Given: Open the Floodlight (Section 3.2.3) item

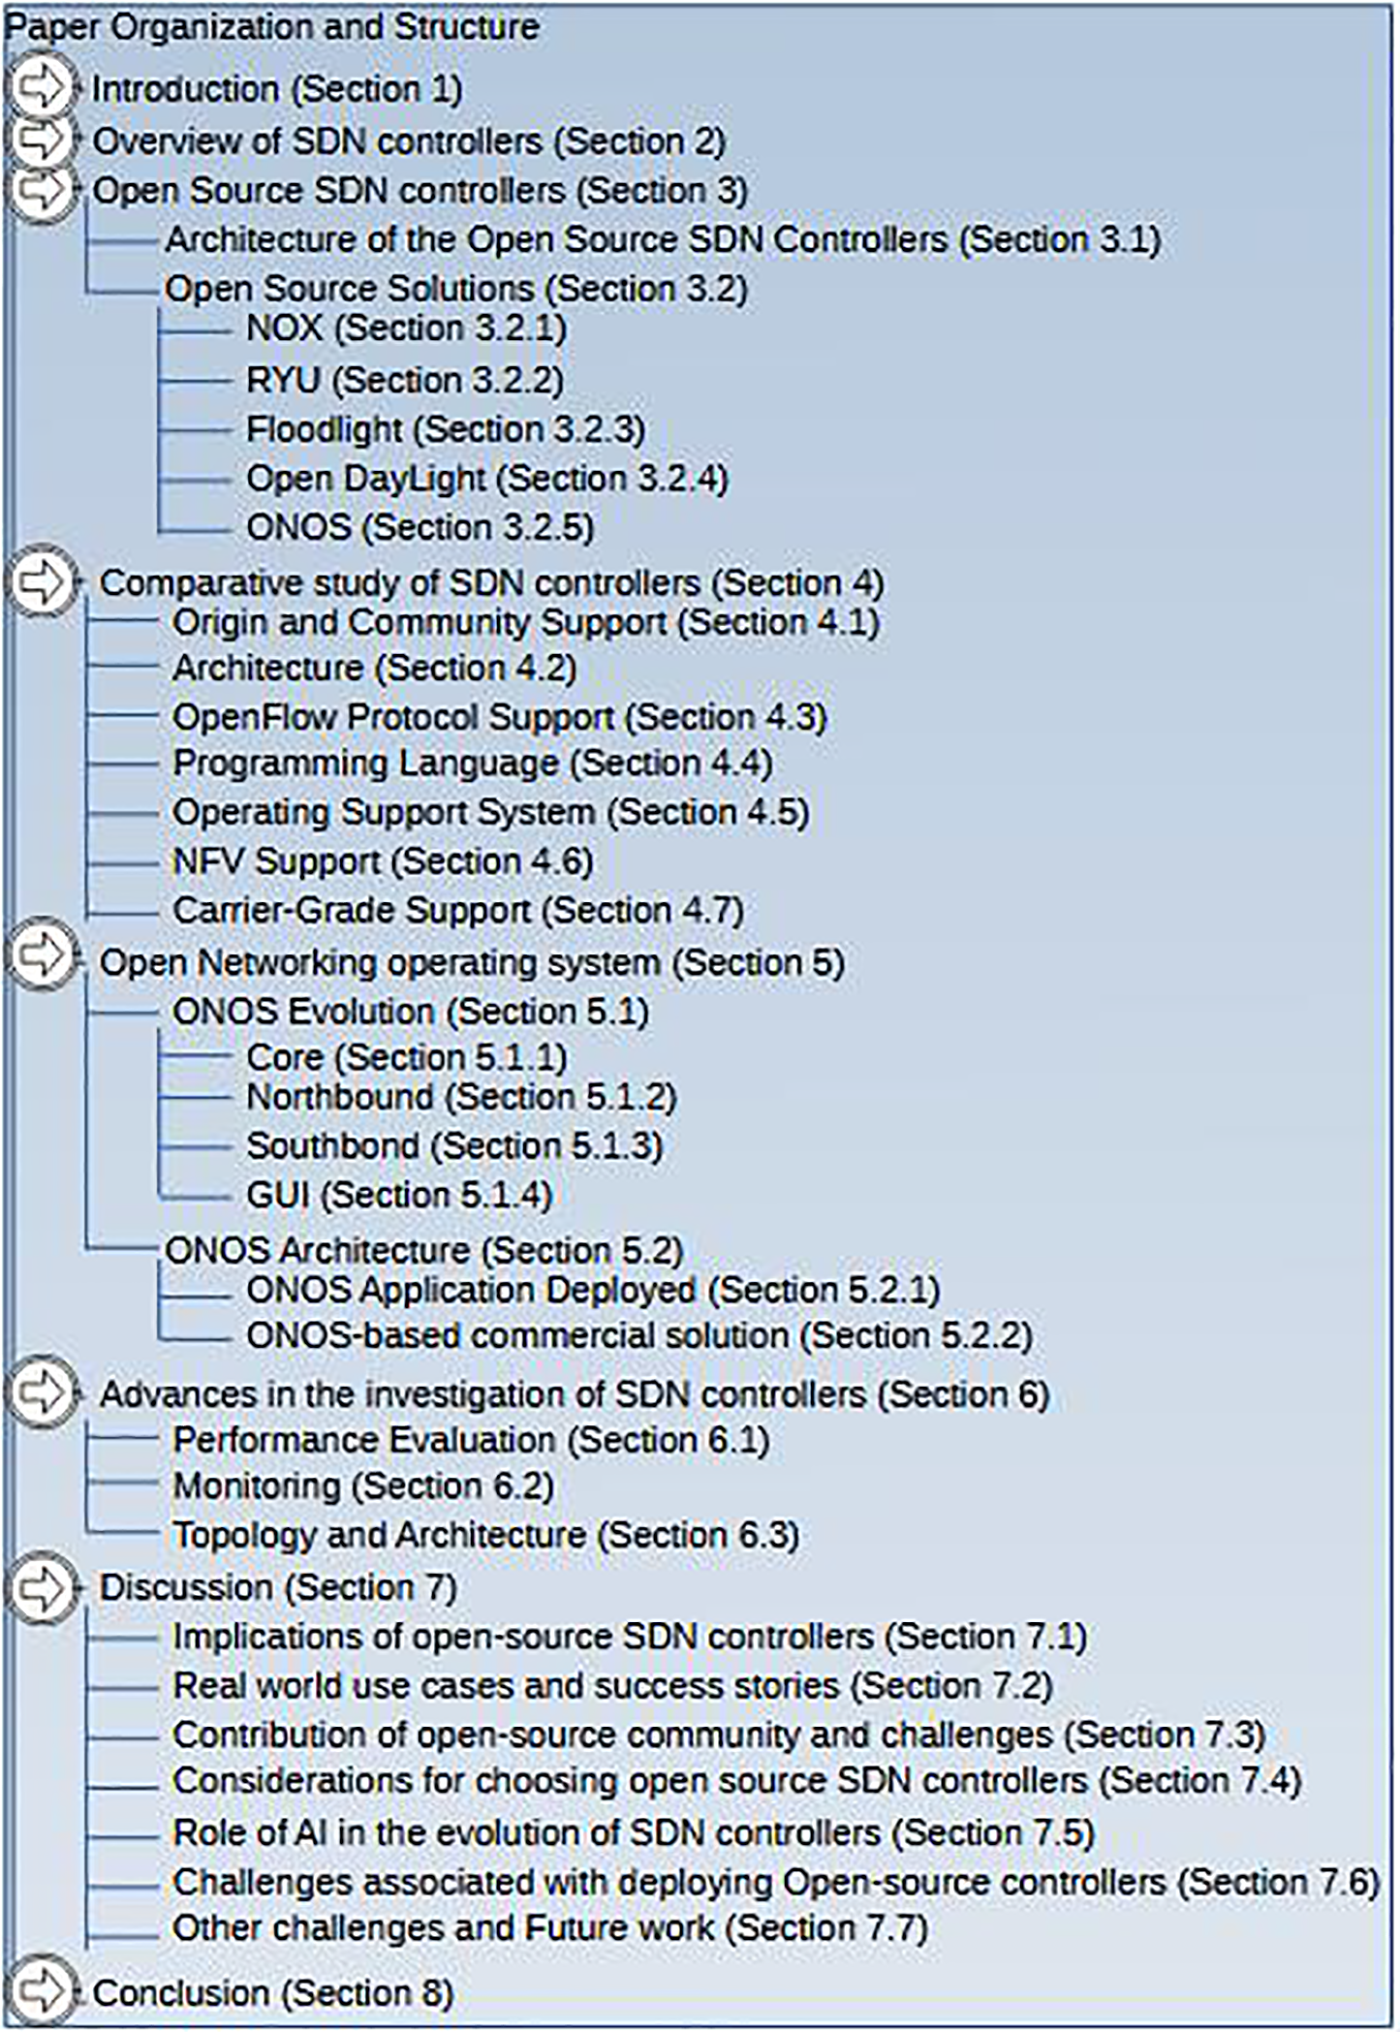Looking at the screenshot, I should tap(445, 430).
